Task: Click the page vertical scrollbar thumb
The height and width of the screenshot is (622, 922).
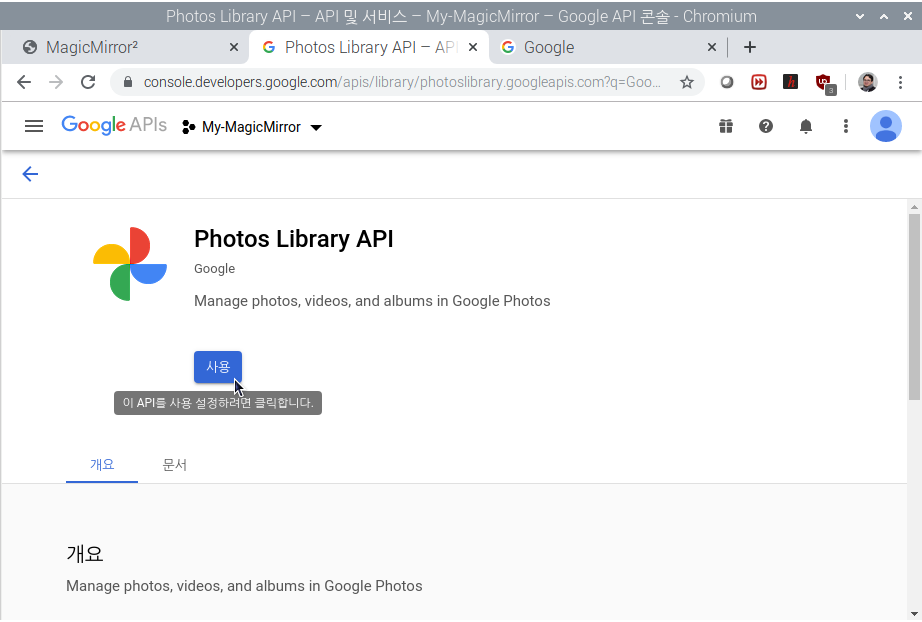Action: coord(914,307)
